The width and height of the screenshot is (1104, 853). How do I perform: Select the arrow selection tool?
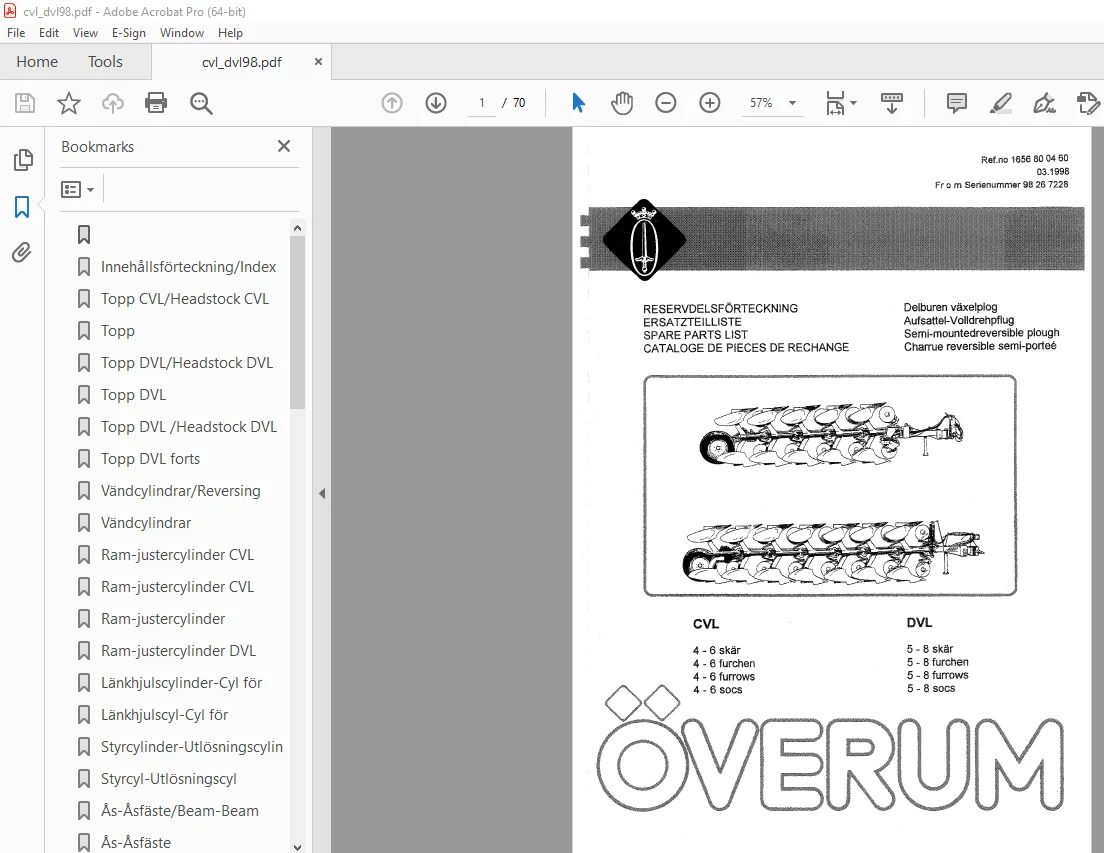point(578,103)
